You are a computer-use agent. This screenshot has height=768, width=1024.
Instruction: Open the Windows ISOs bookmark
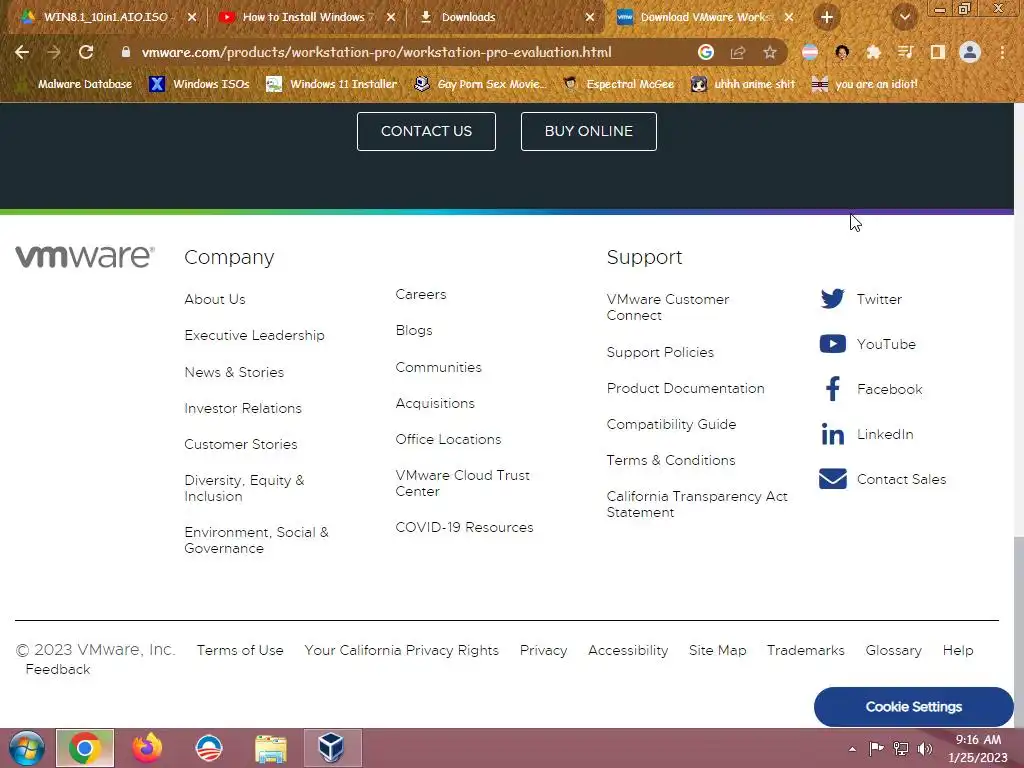200,84
